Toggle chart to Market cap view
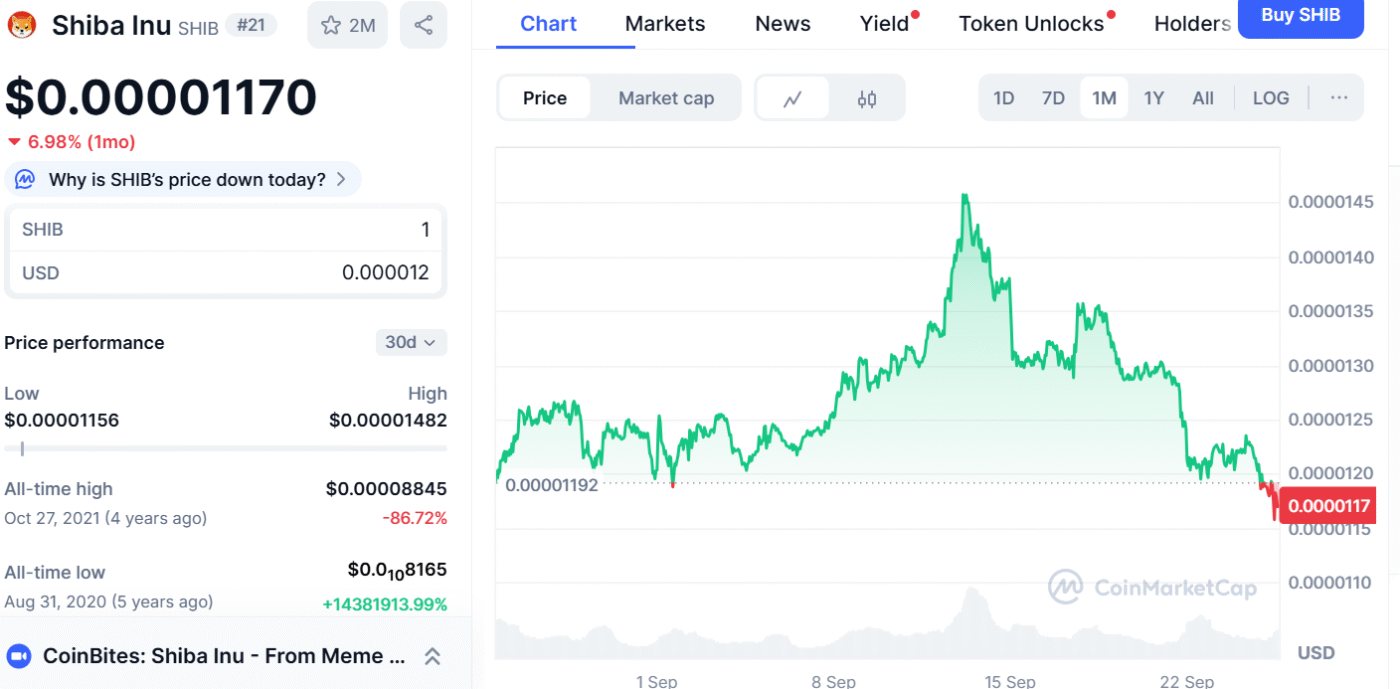Image resolution: width=1400 pixels, height=689 pixels. pyautogui.click(x=666, y=98)
